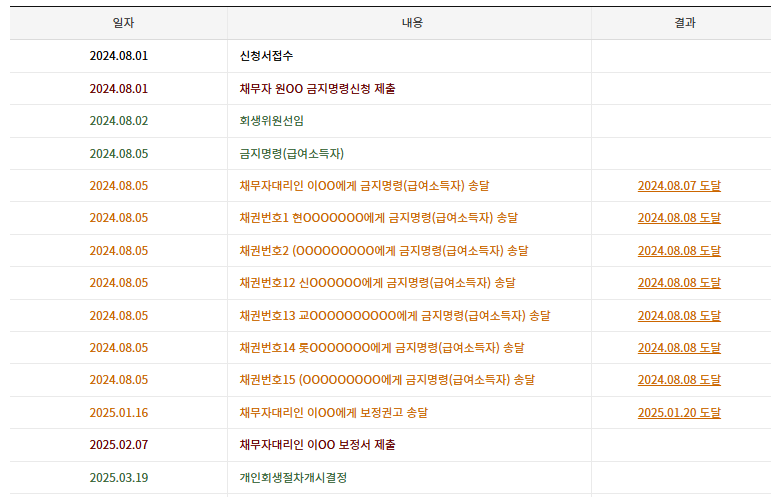This screenshot has width=771, height=497.
Task: Click the '채권번호2 (OOOOOOOOO에게' 송달 entry
Action: 384,251
